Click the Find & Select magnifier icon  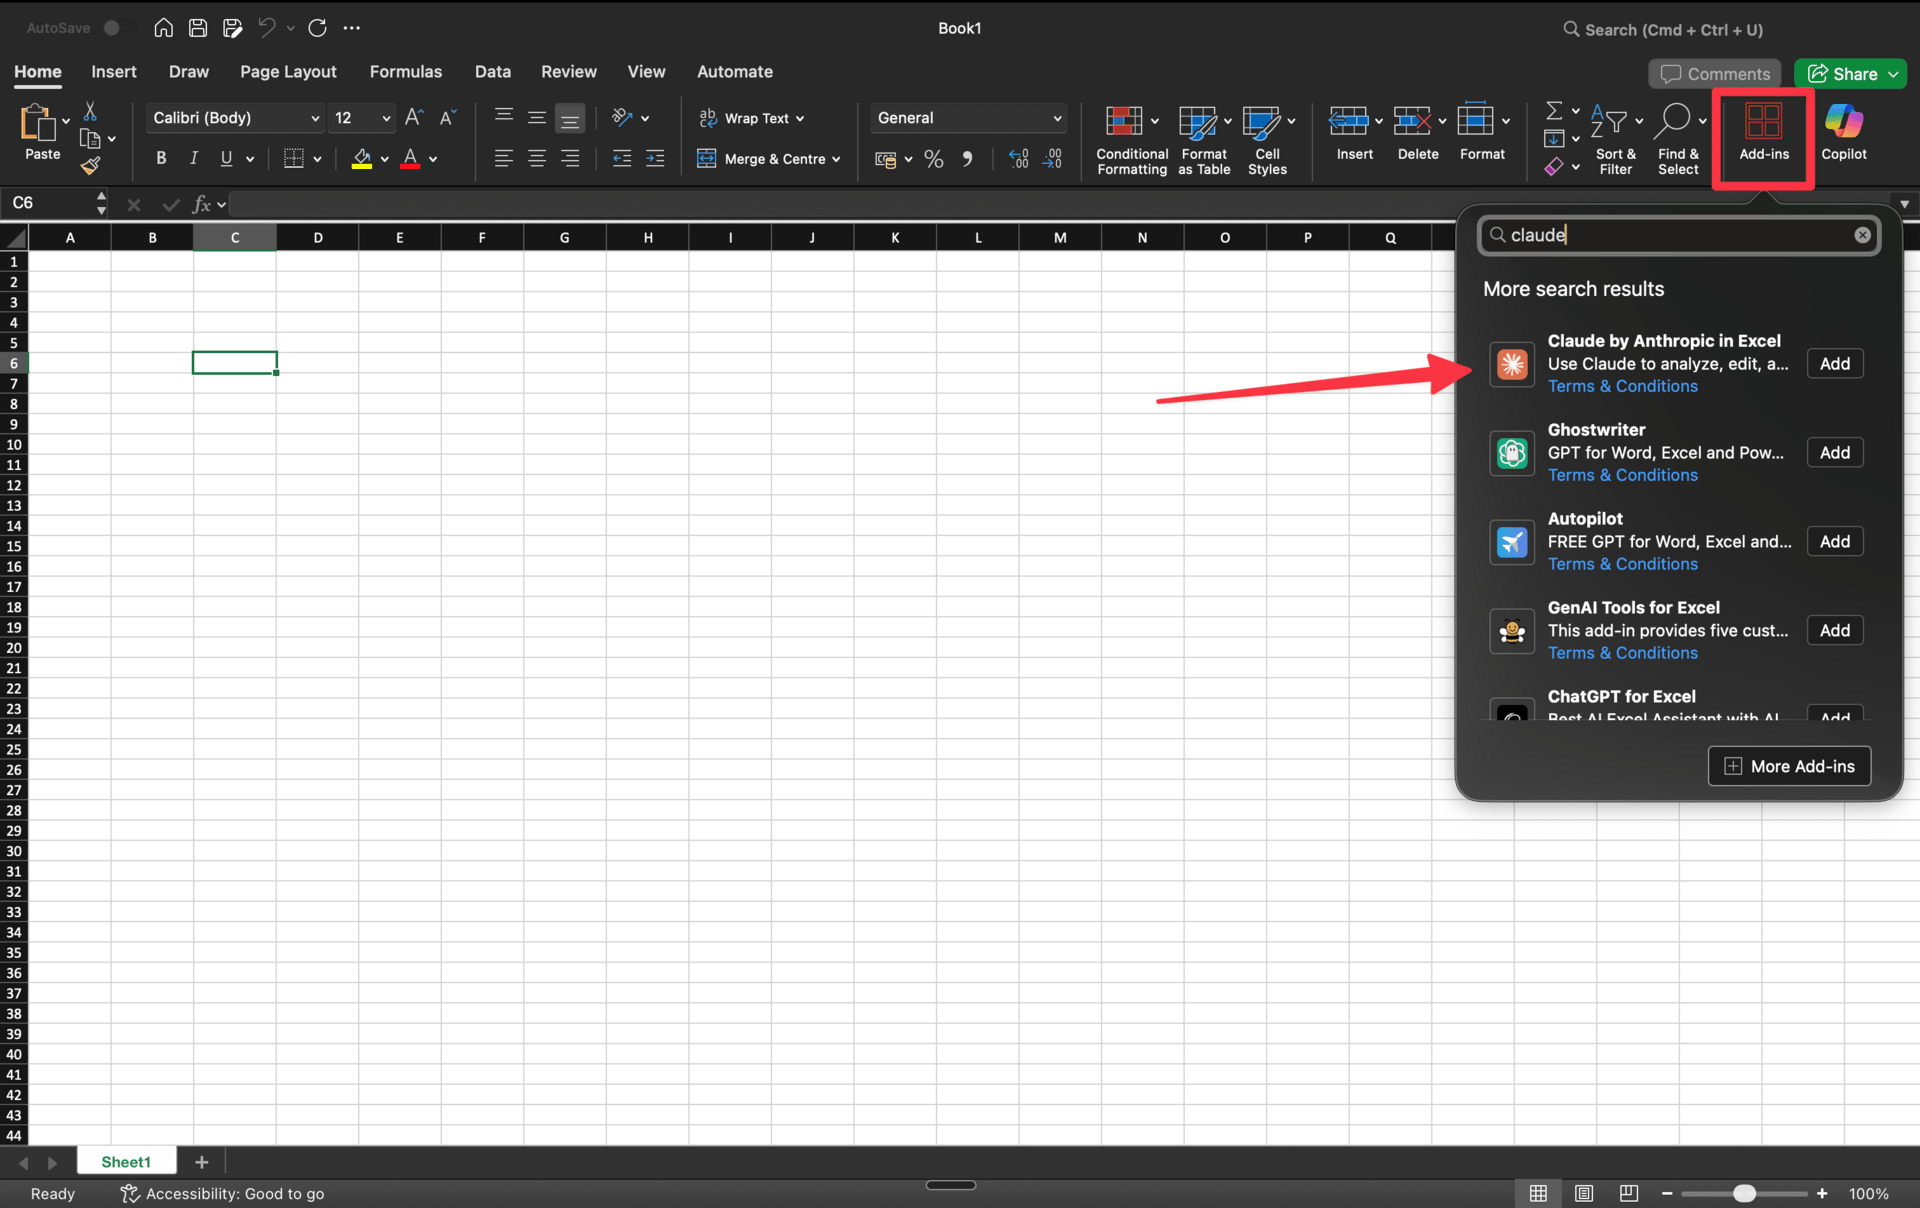tap(1672, 121)
